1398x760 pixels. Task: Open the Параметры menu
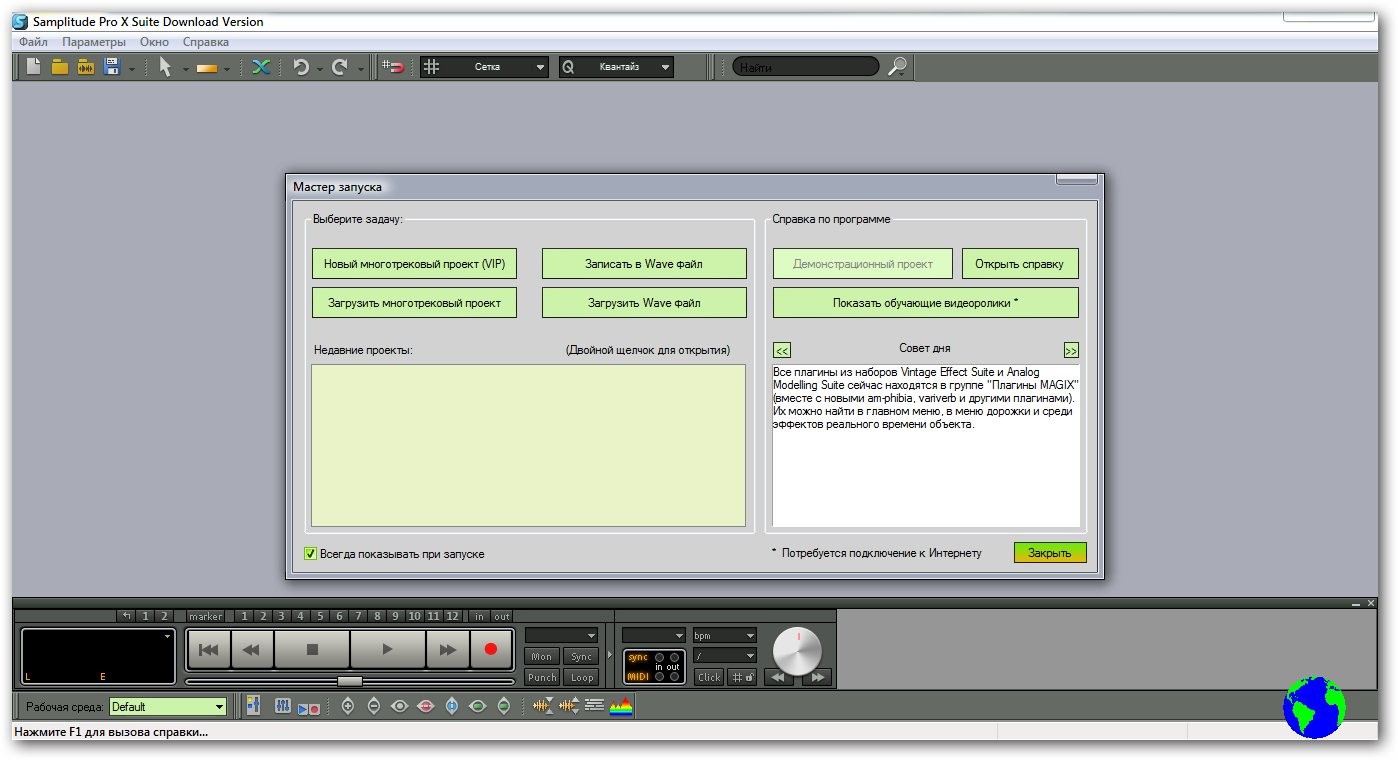(94, 42)
